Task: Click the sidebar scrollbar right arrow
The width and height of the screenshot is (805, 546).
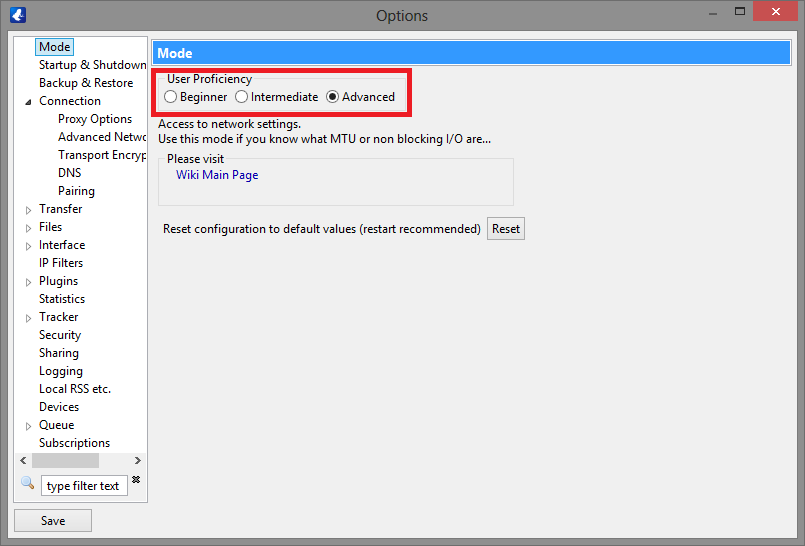Action: pos(139,461)
